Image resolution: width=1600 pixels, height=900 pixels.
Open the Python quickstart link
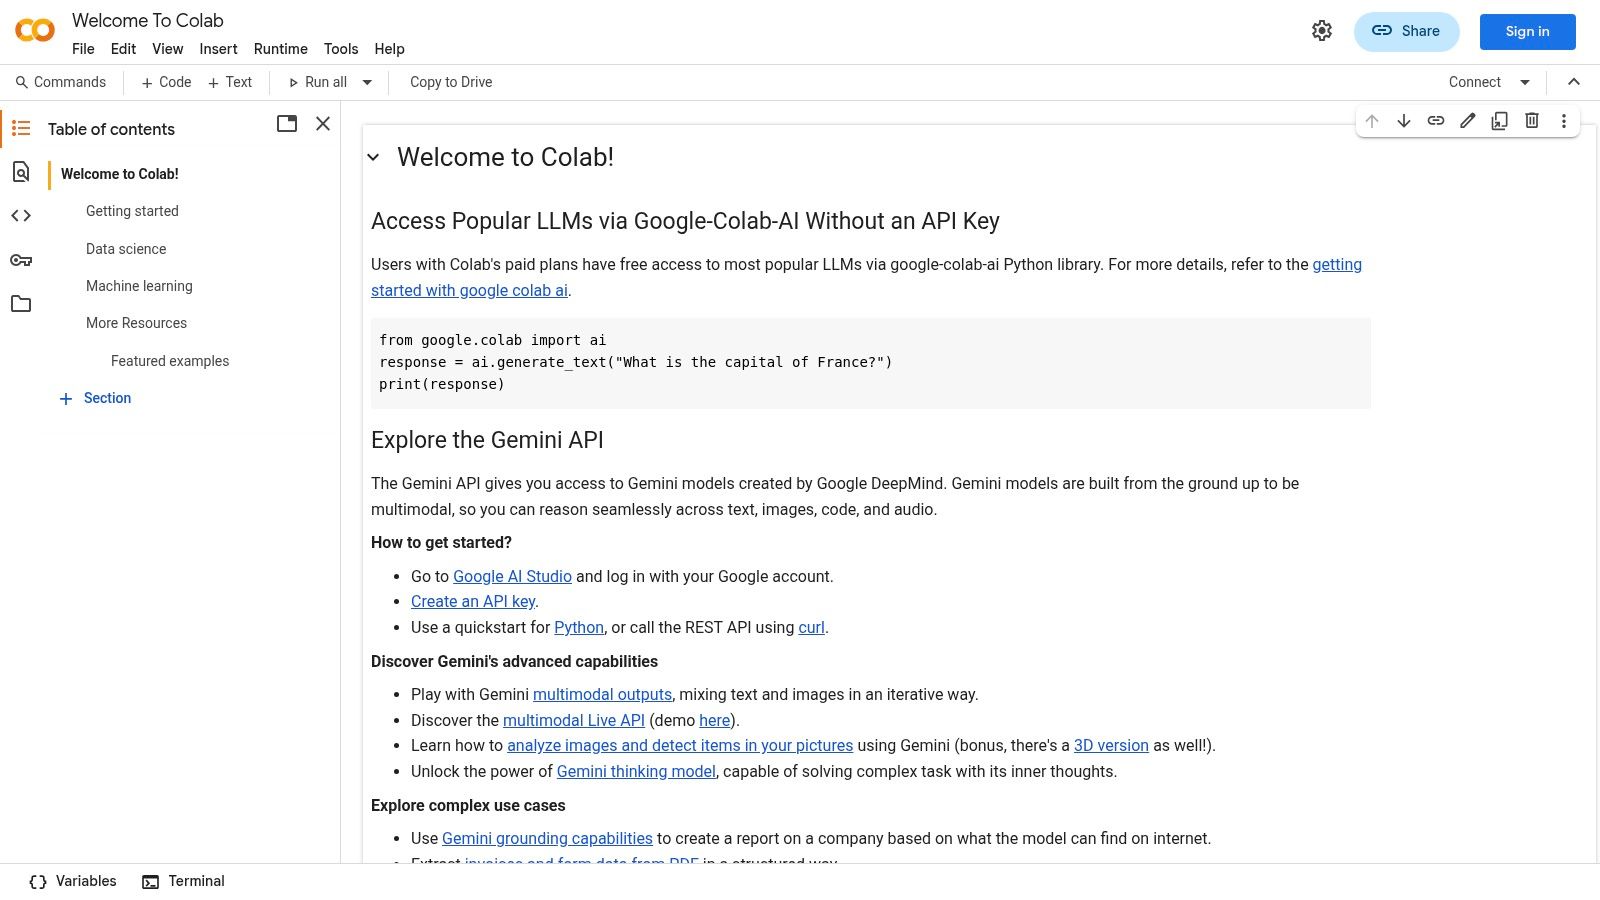pos(579,627)
